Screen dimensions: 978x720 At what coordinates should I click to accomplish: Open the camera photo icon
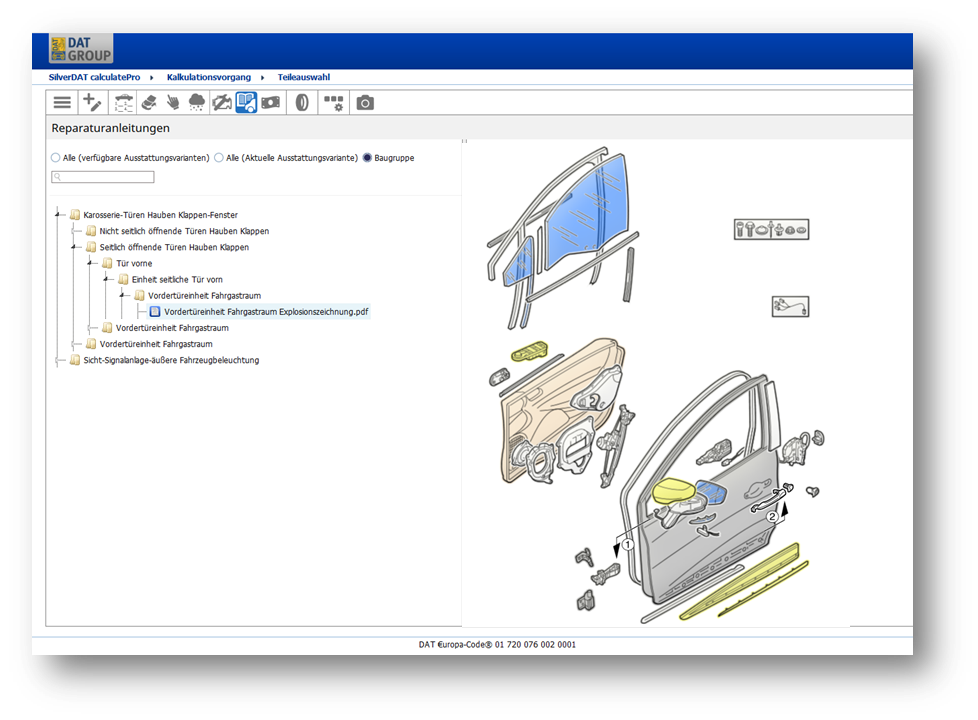[x=365, y=102]
